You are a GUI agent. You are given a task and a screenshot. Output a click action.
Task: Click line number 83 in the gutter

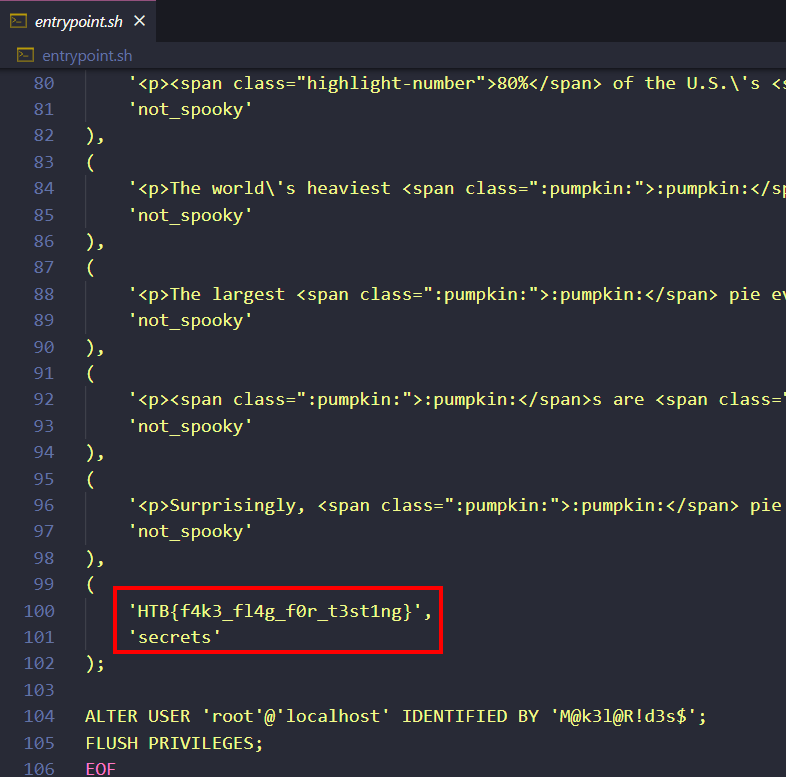43,162
